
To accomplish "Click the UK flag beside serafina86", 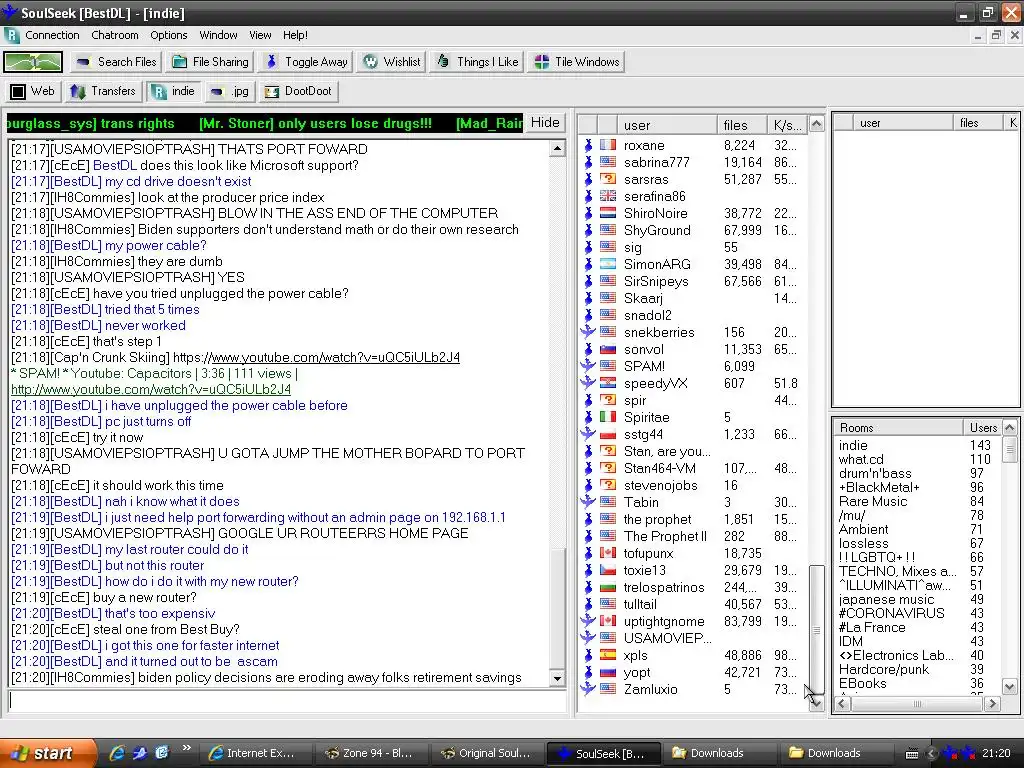I will tap(608, 196).
